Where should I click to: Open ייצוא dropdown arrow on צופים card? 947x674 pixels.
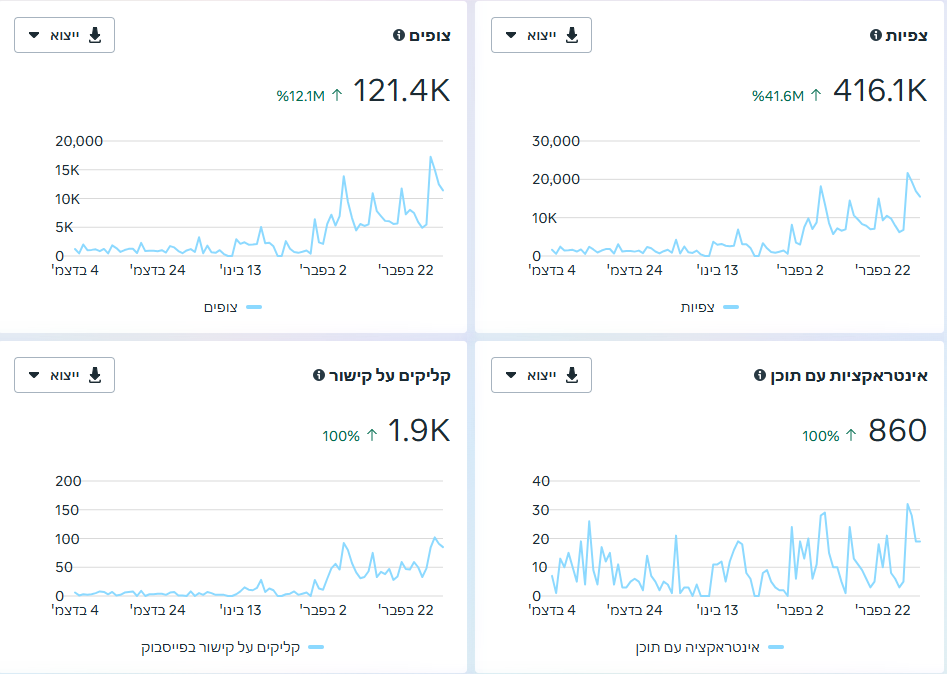(34, 35)
